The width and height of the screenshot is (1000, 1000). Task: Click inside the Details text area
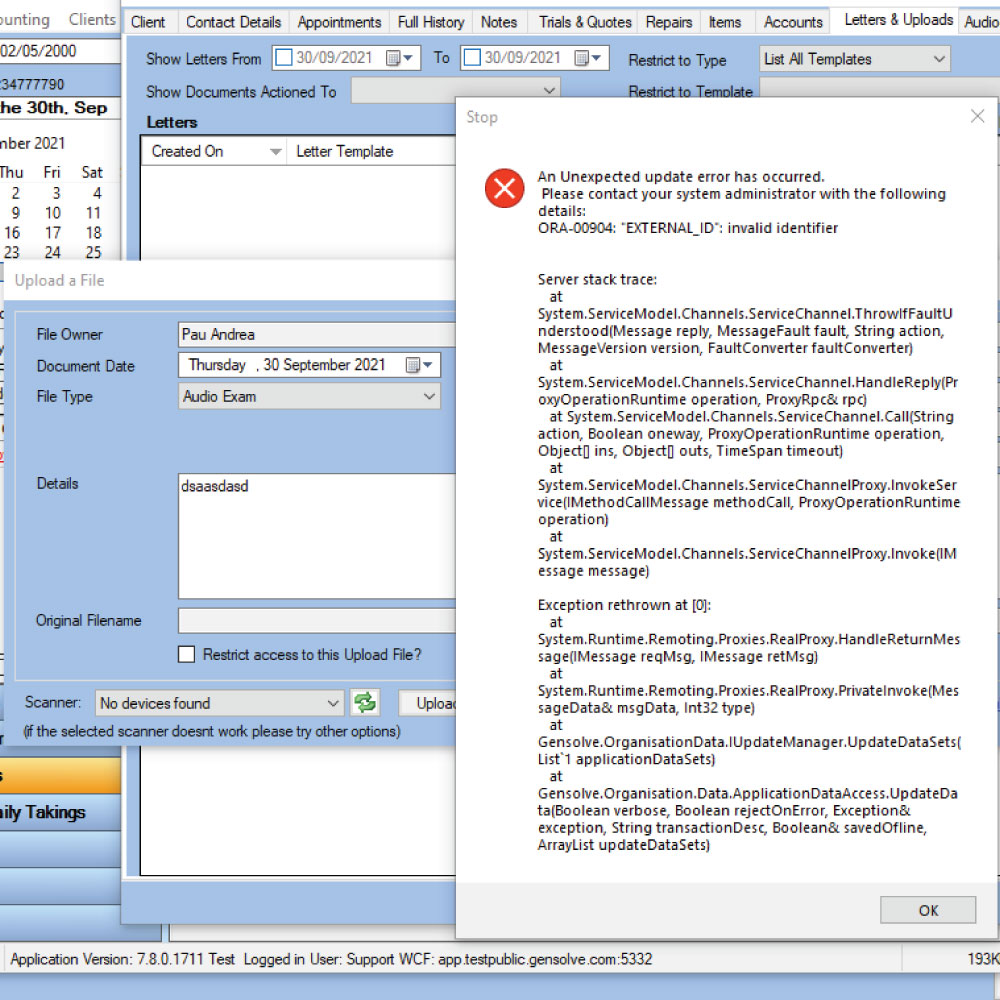317,536
